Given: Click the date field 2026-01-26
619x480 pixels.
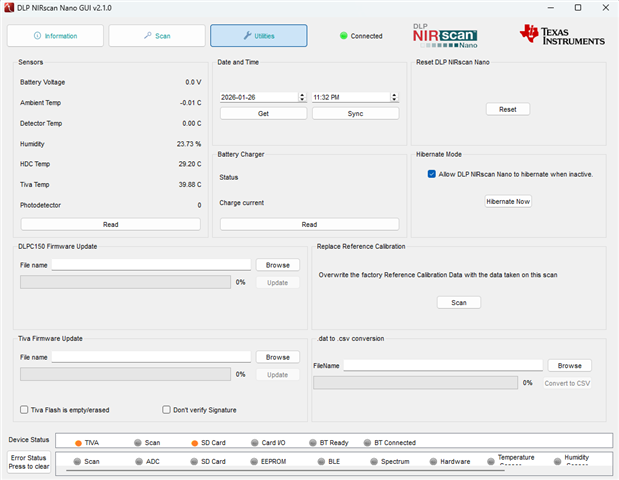Looking at the screenshot, I should point(259,97).
